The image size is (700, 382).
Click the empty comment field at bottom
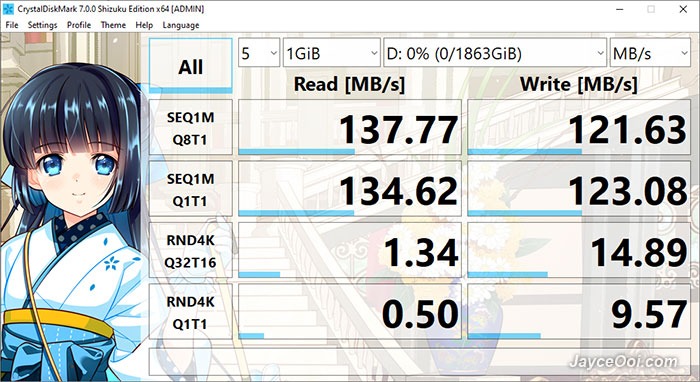point(420,361)
